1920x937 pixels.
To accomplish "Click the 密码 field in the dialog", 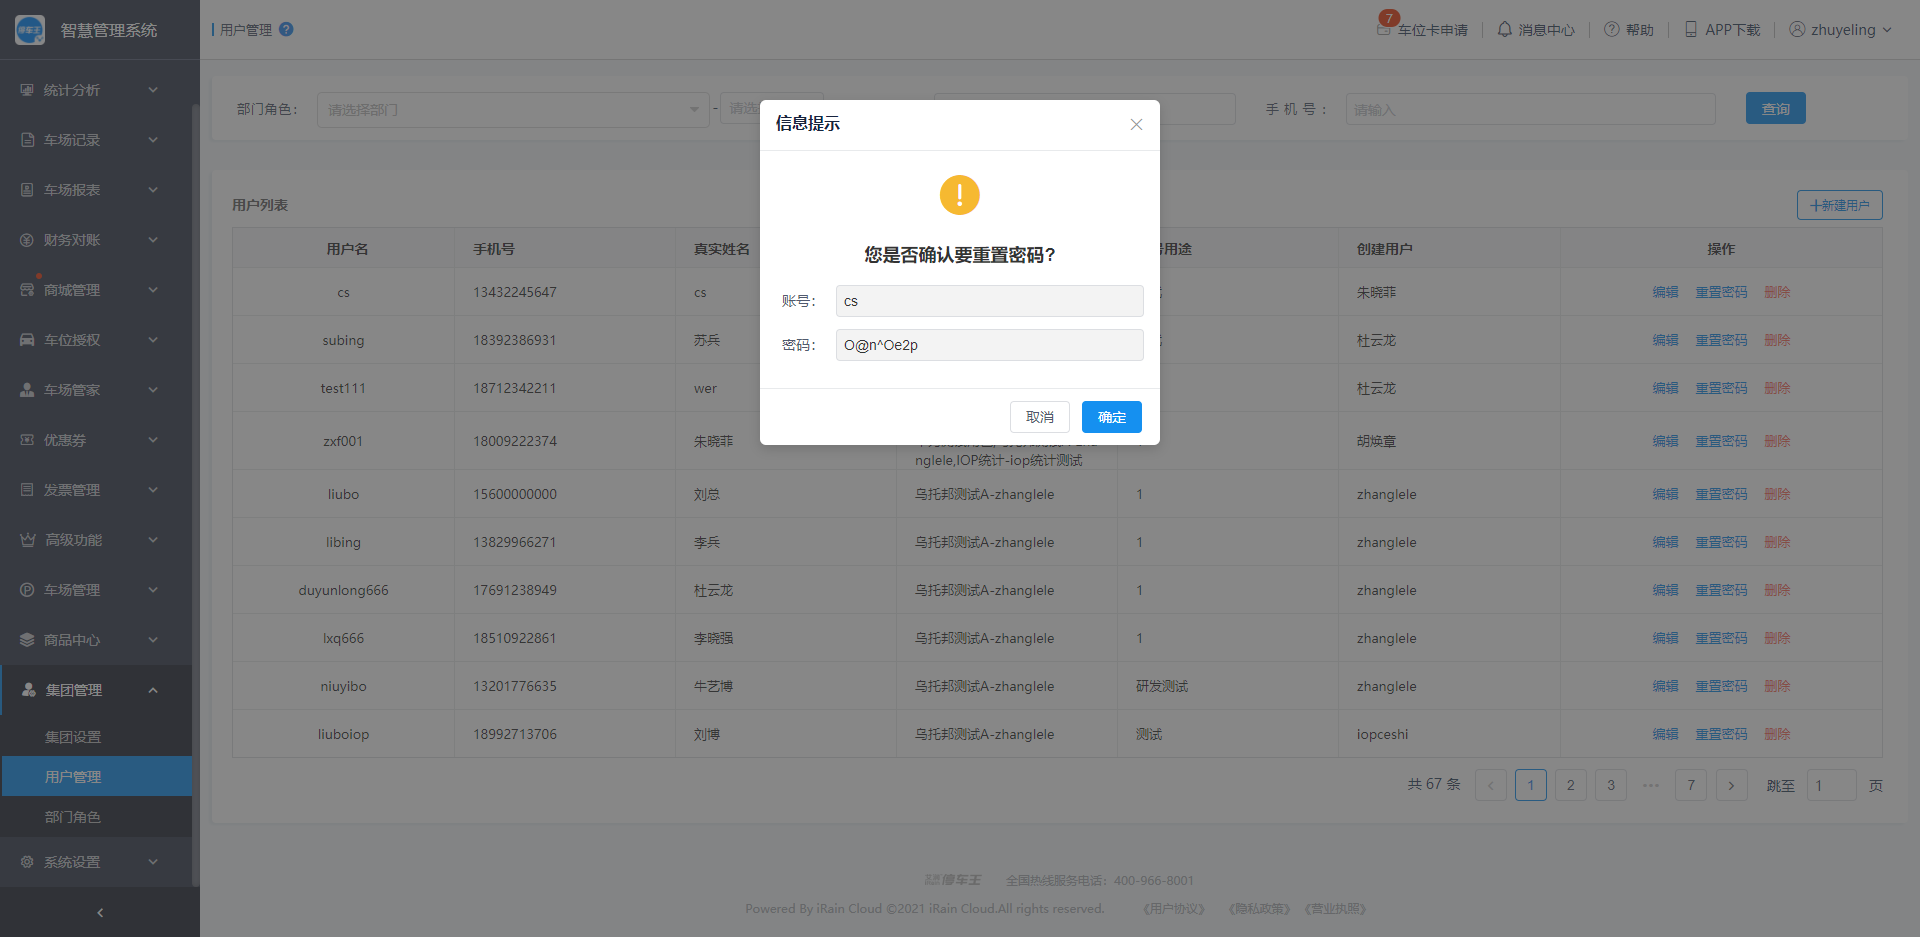I will [x=989, y=345].
